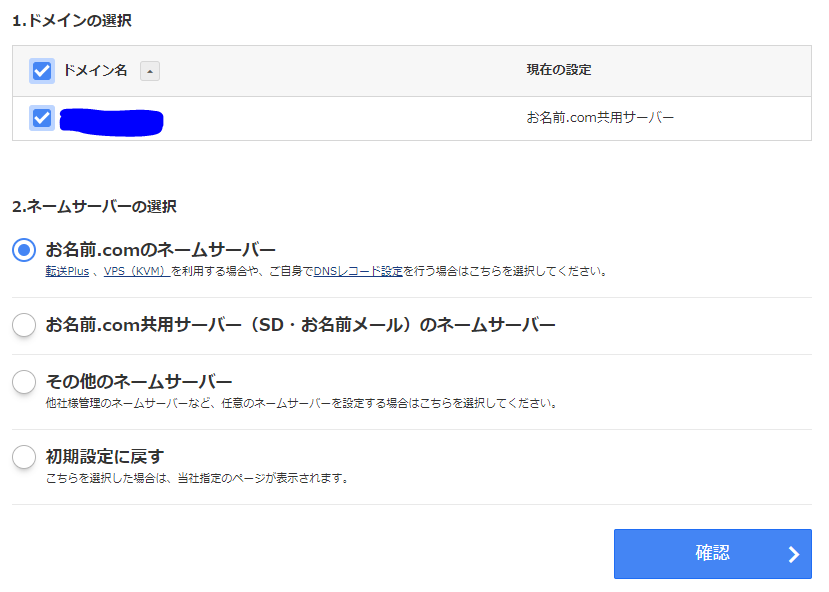Click the right chevron on the 確認 button

click(x=793, y=554)
